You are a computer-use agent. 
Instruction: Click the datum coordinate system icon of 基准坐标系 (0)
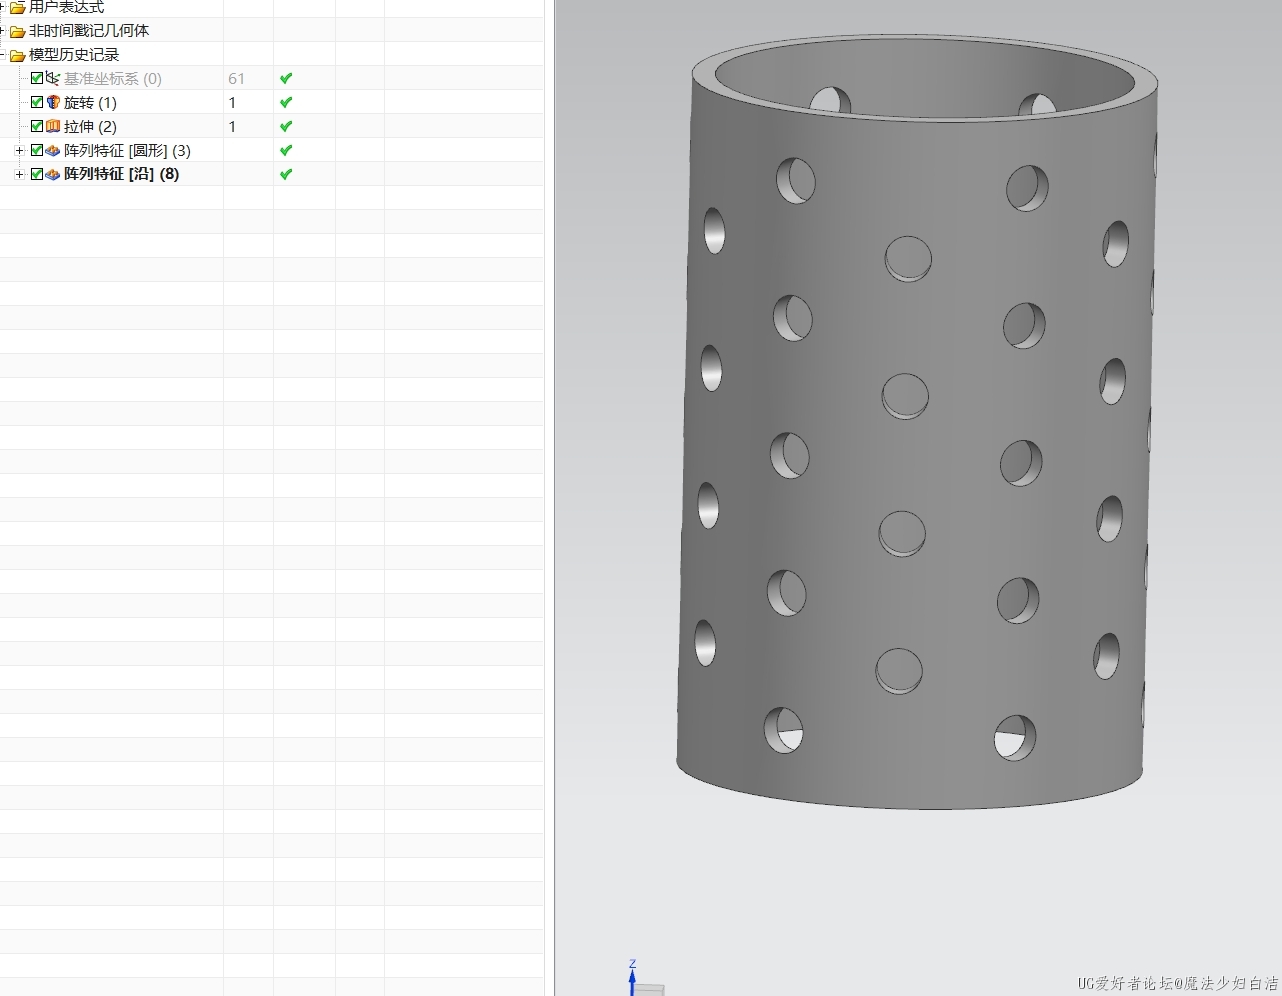coord(53,78)
